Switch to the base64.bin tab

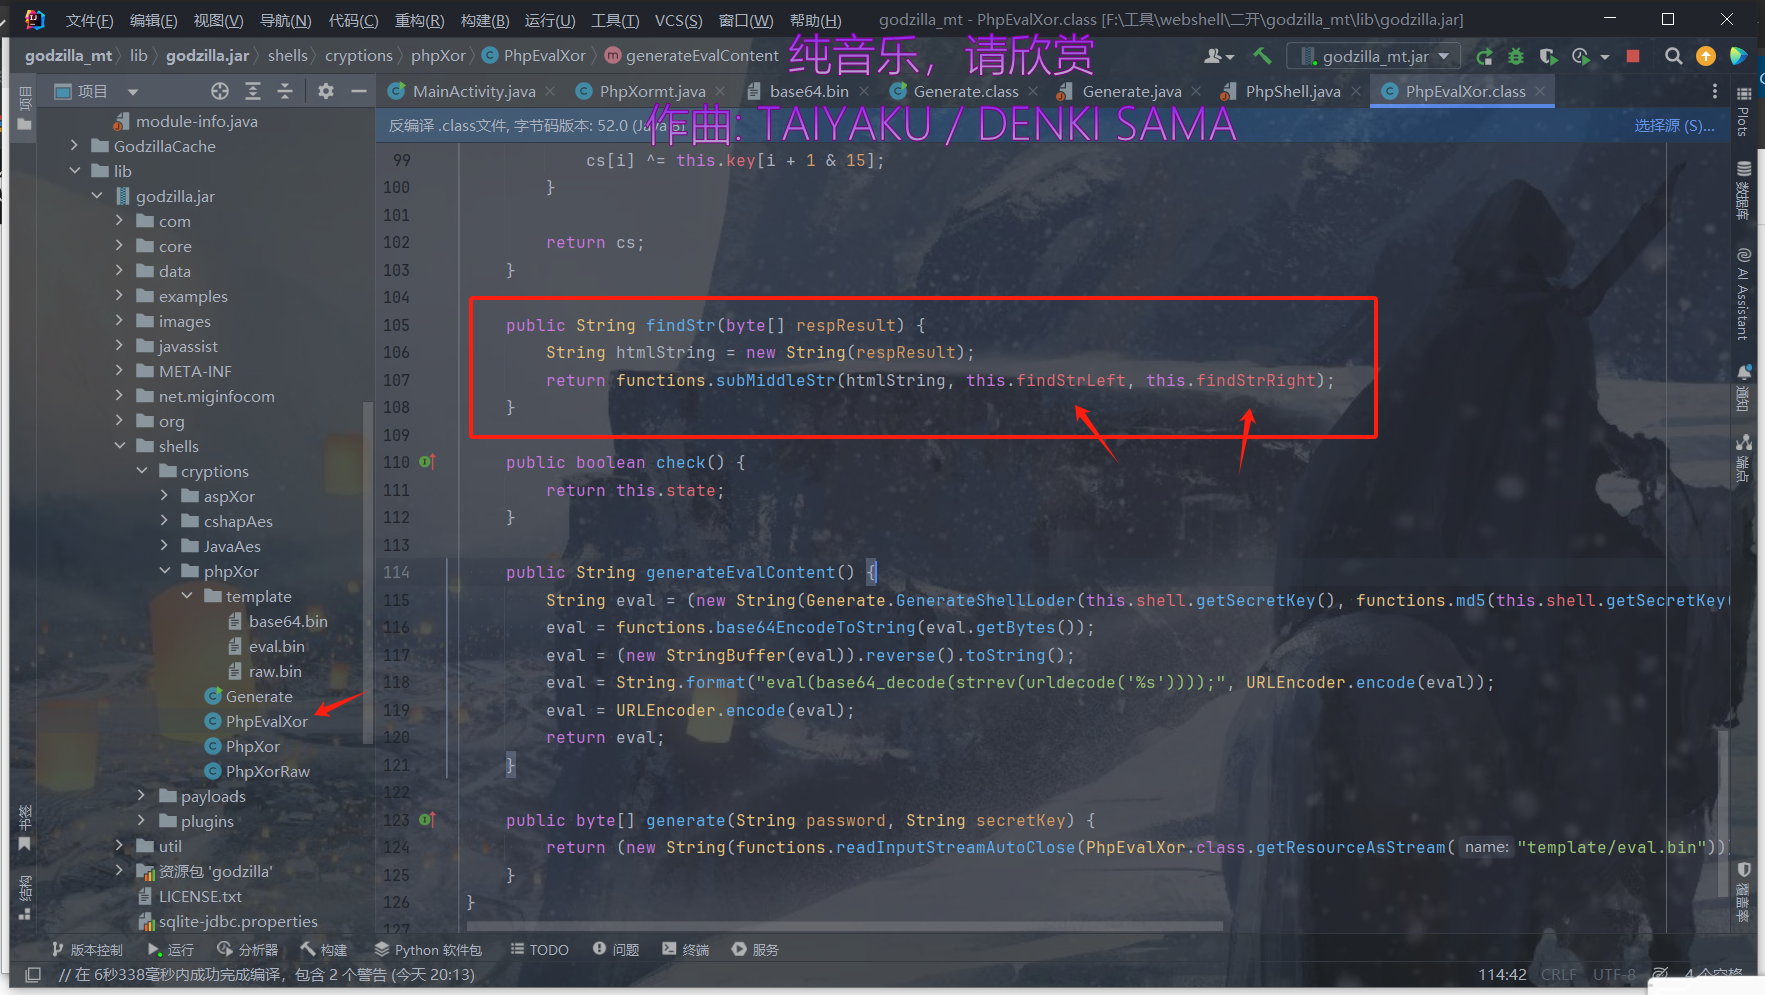[809, 91]
